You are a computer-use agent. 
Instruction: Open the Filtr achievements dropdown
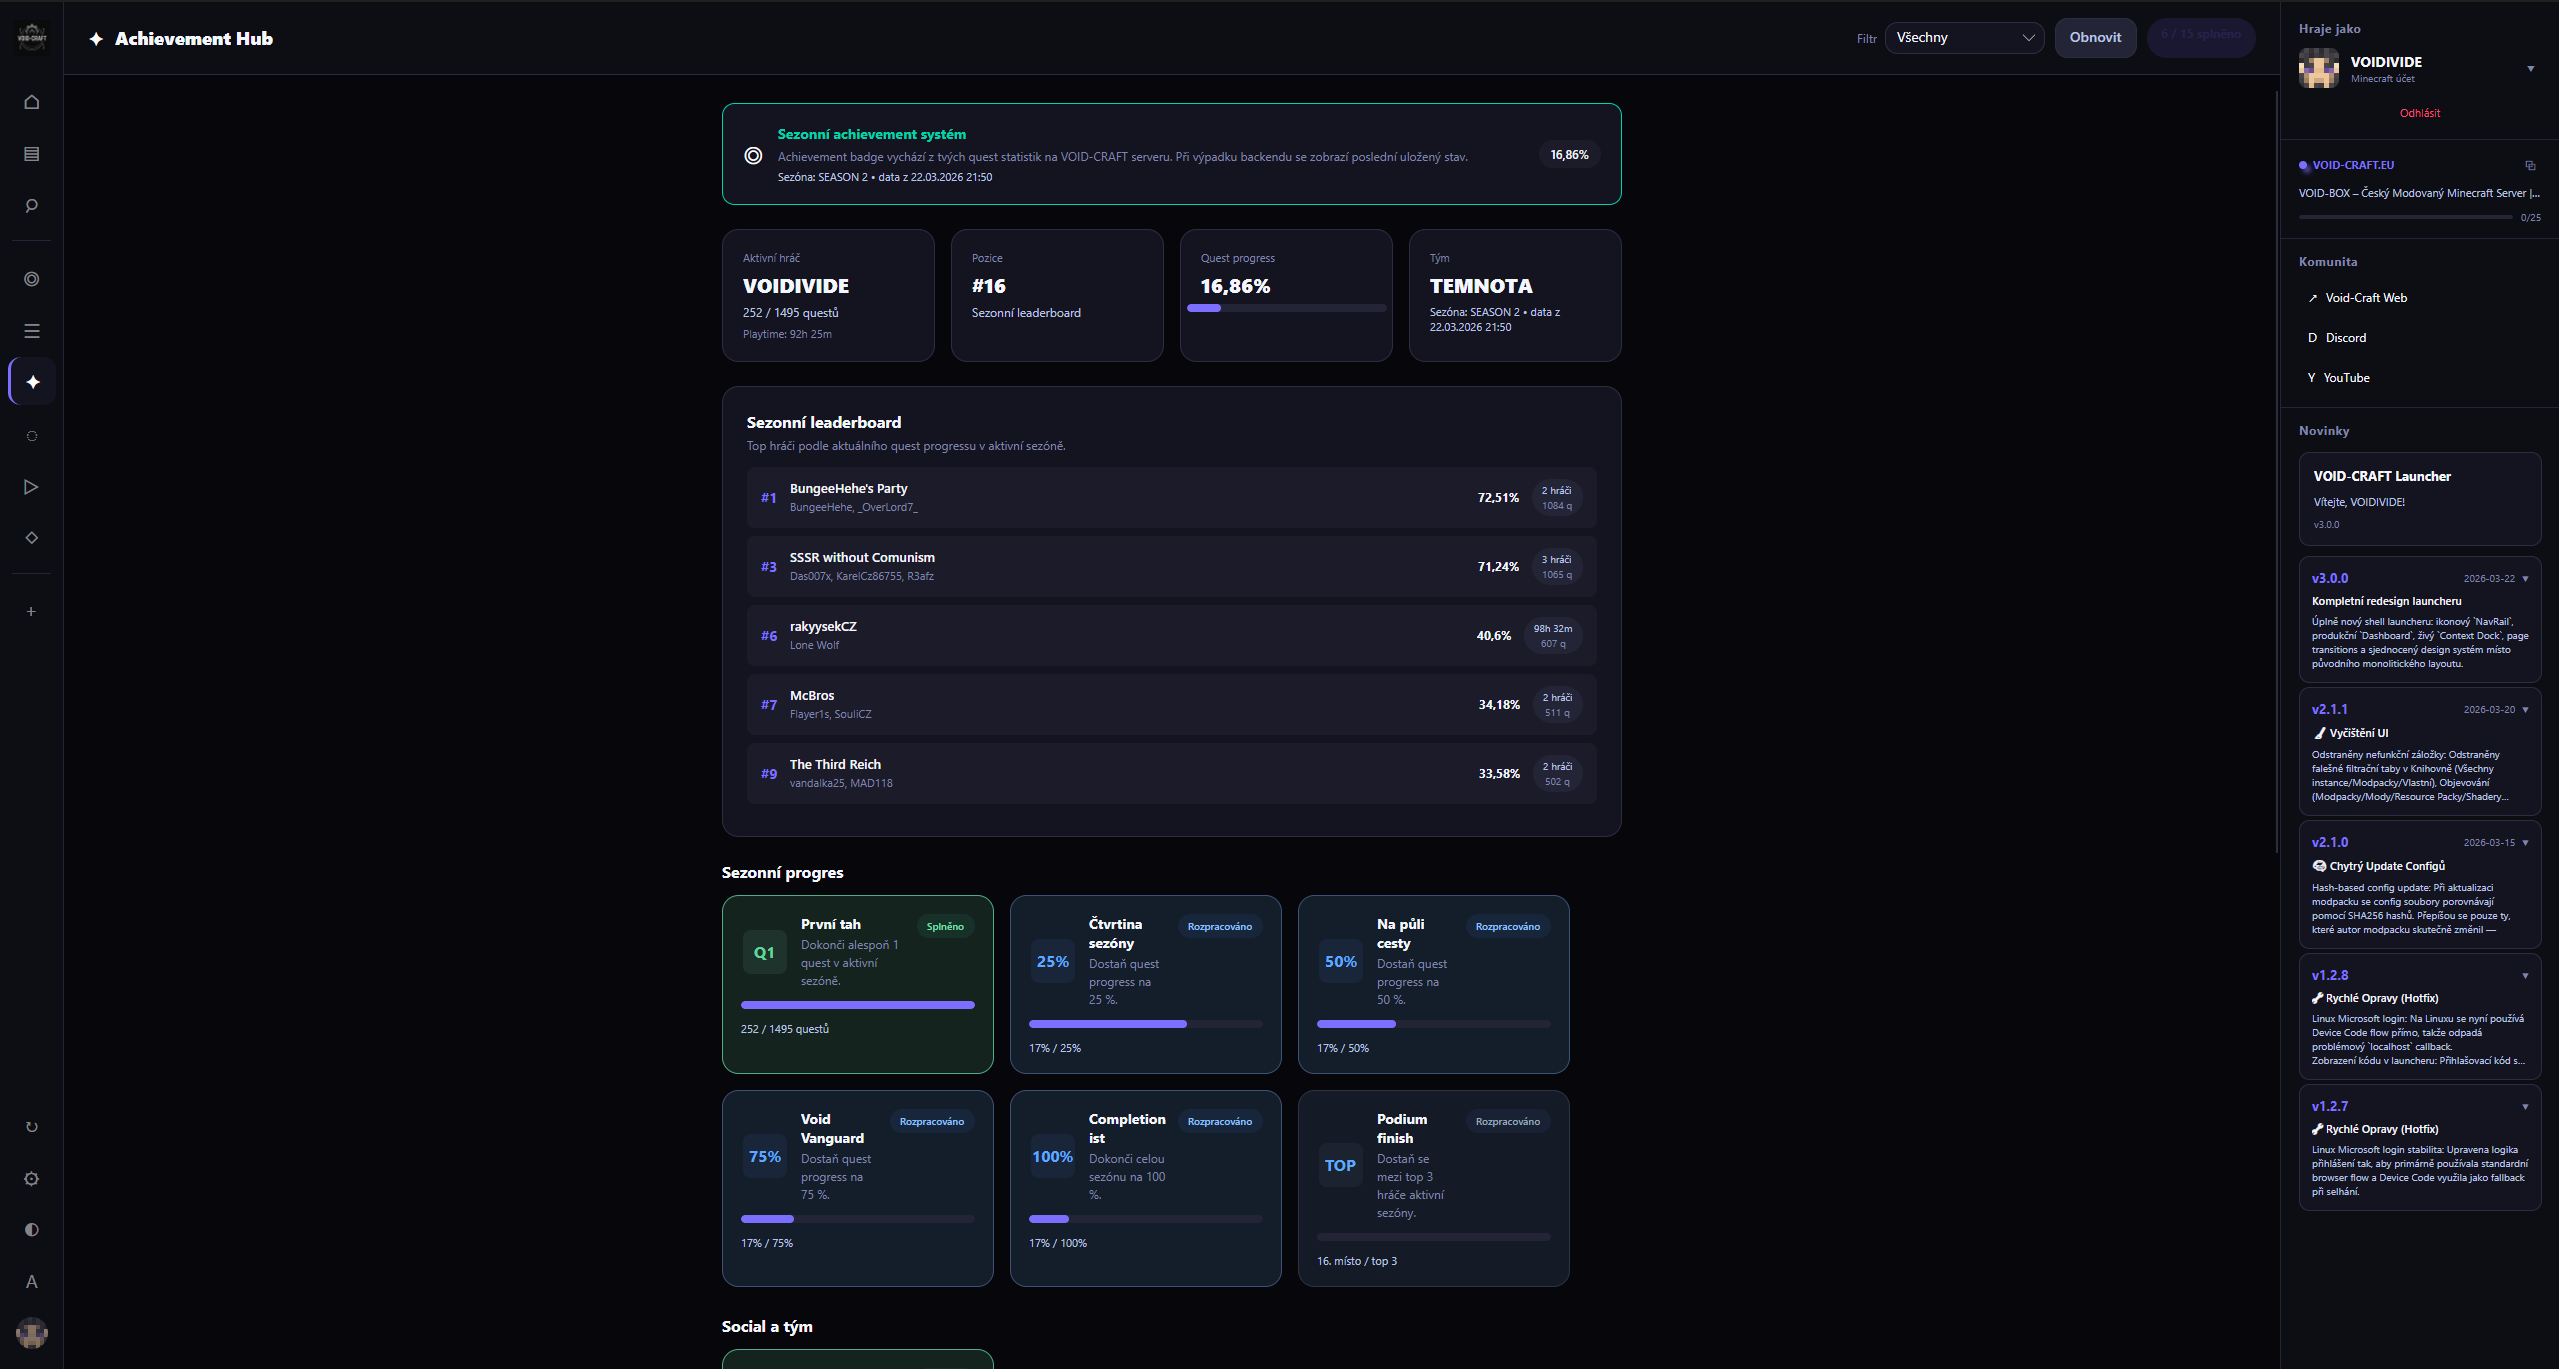(x=1963, y=37)
